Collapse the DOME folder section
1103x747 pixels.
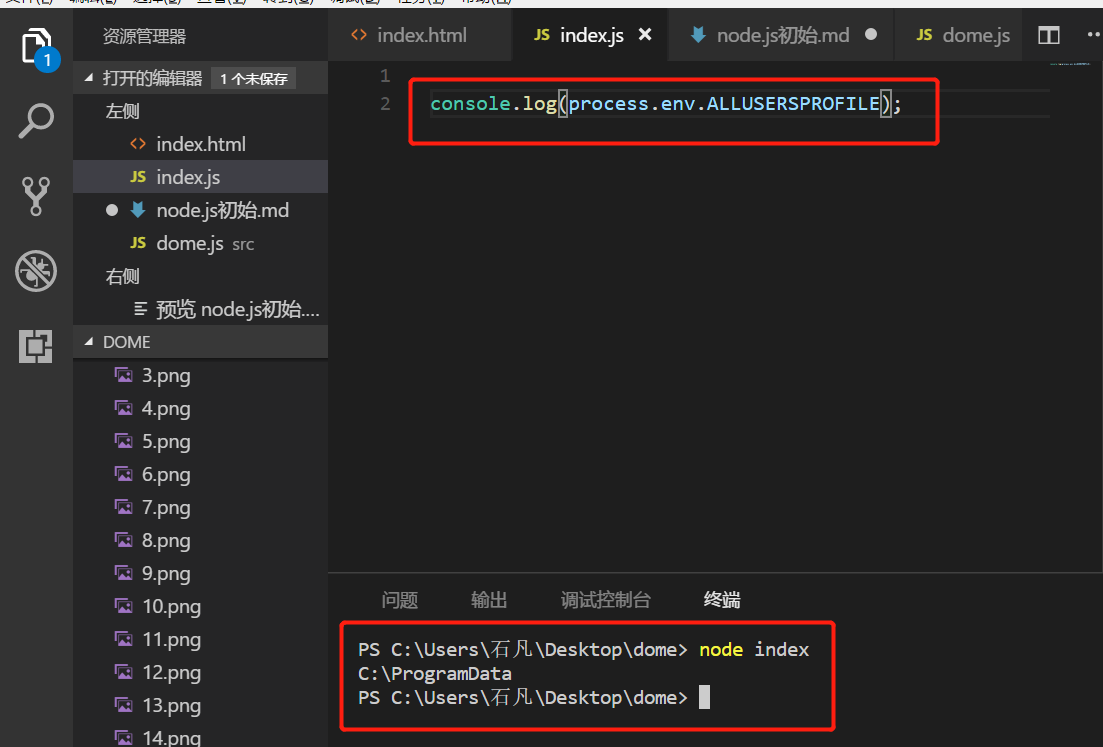(90, 342)
